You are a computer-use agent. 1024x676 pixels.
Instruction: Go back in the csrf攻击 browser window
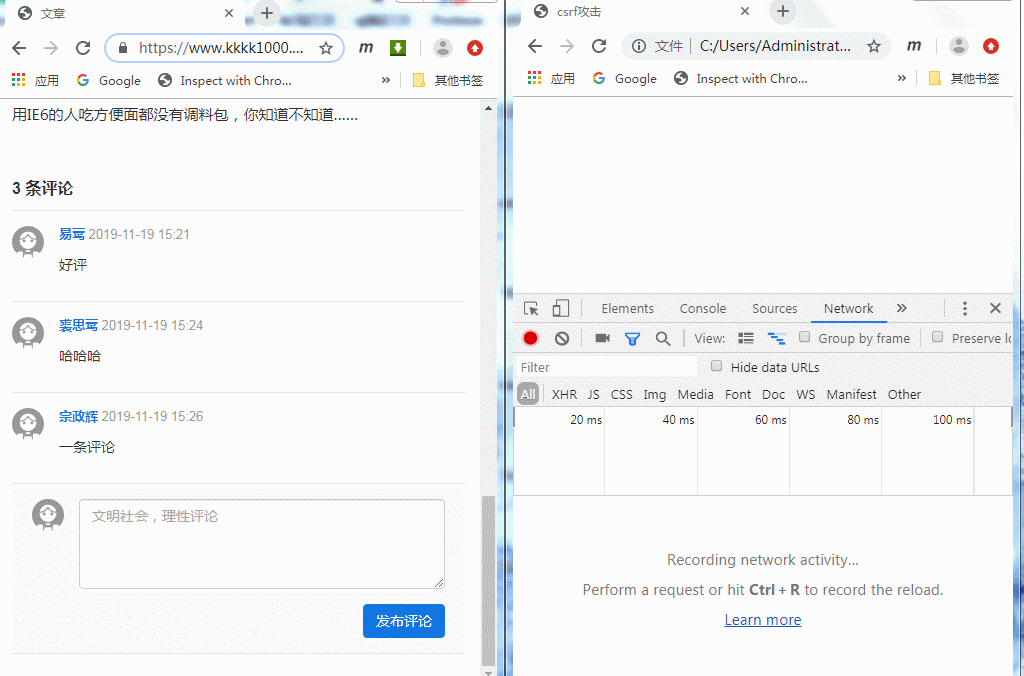[535, 46]
